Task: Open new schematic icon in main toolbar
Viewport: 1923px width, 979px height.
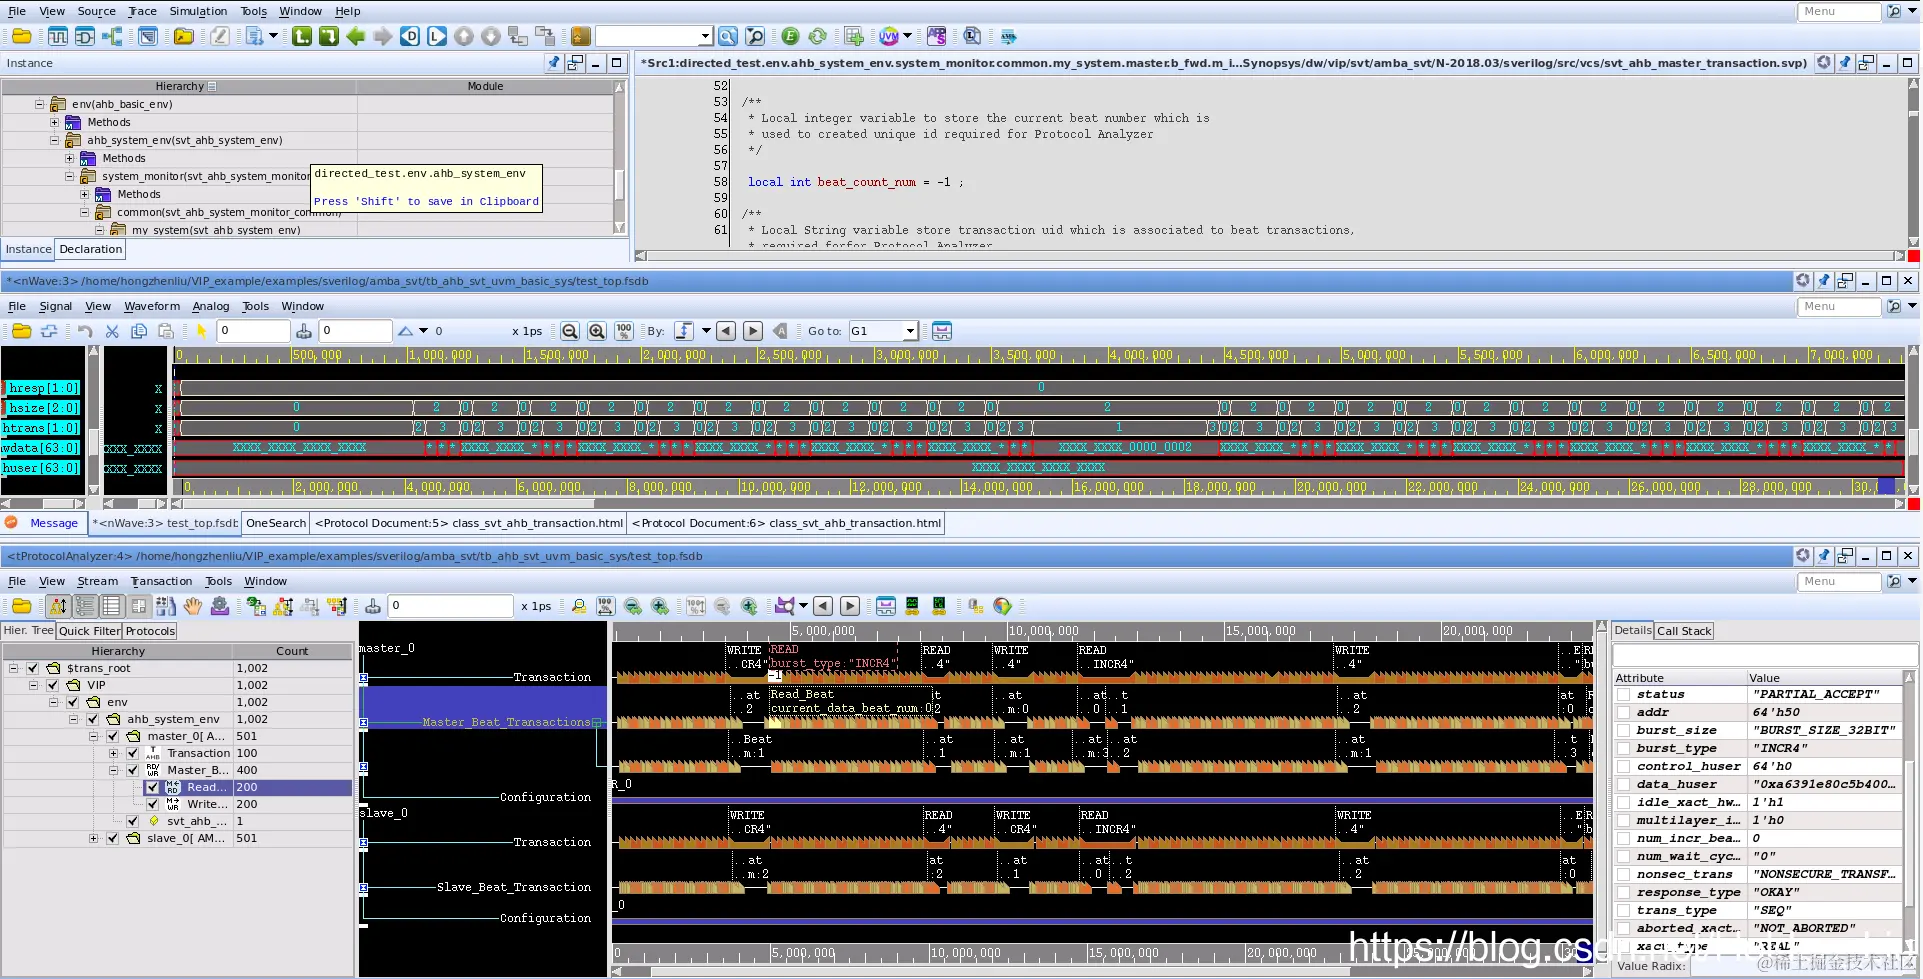Action: (85, 36)
